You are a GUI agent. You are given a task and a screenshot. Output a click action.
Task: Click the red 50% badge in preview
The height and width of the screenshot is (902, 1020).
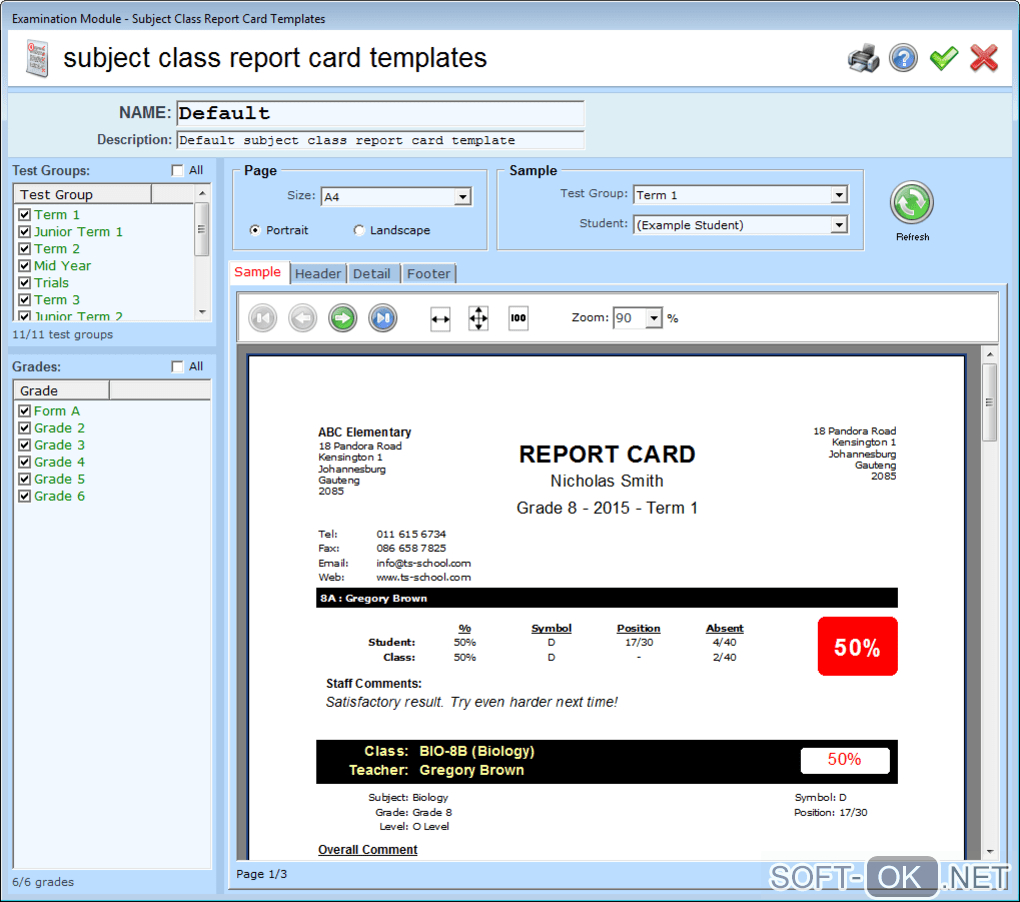tap(857, 646)
